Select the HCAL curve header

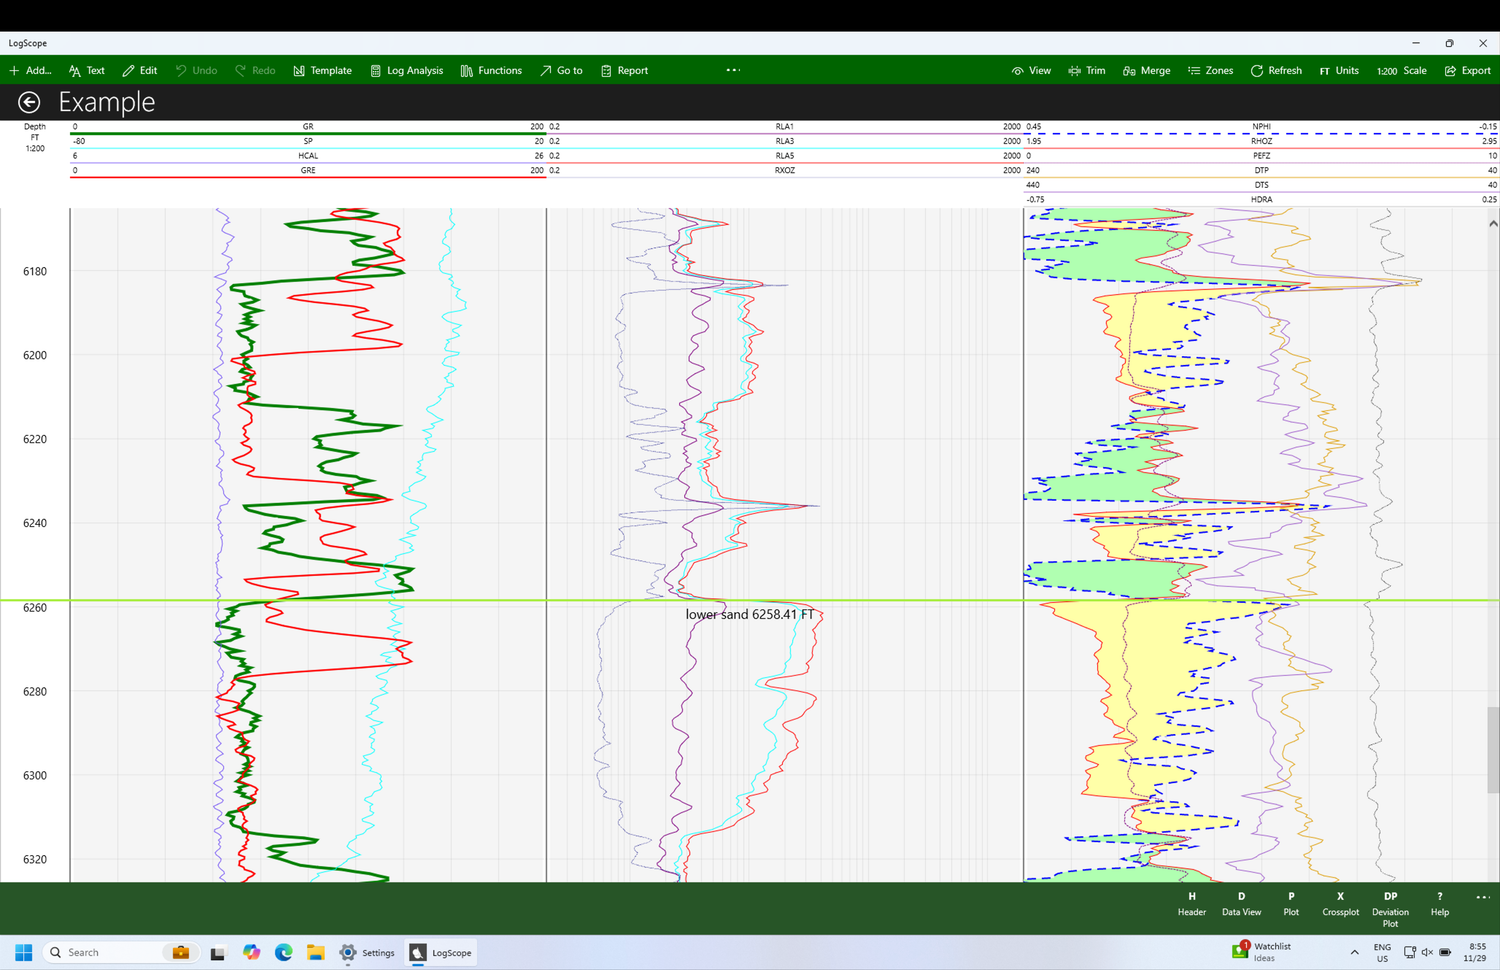click(x=307, y=156)
